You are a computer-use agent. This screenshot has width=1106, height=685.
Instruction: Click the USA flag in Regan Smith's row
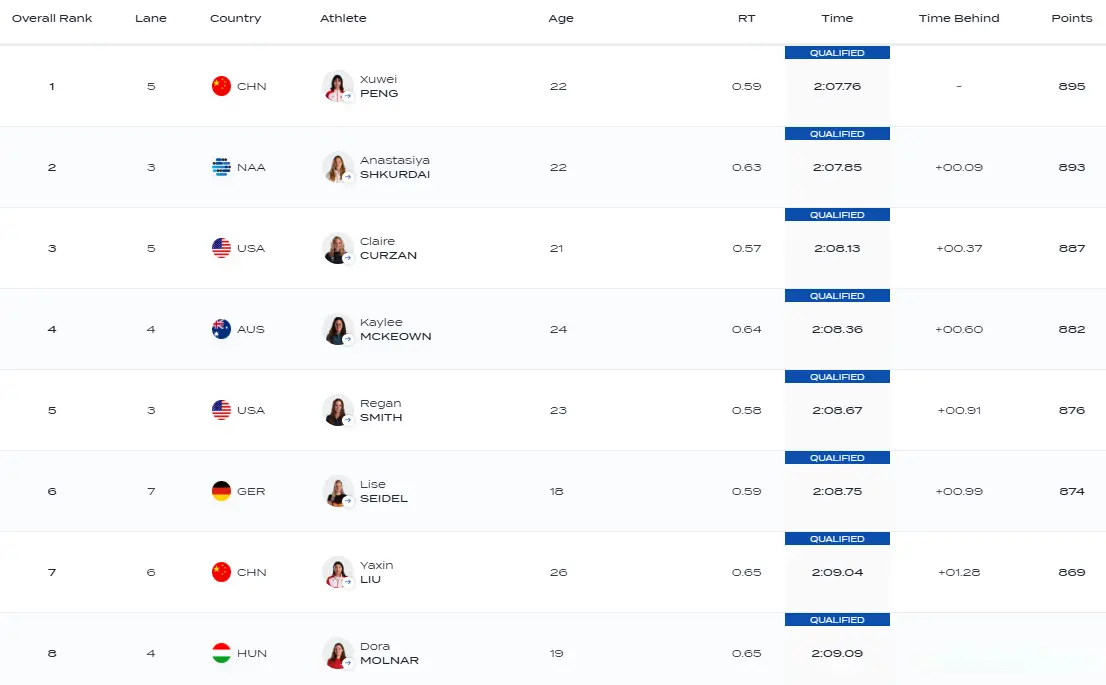click(221, 410)
